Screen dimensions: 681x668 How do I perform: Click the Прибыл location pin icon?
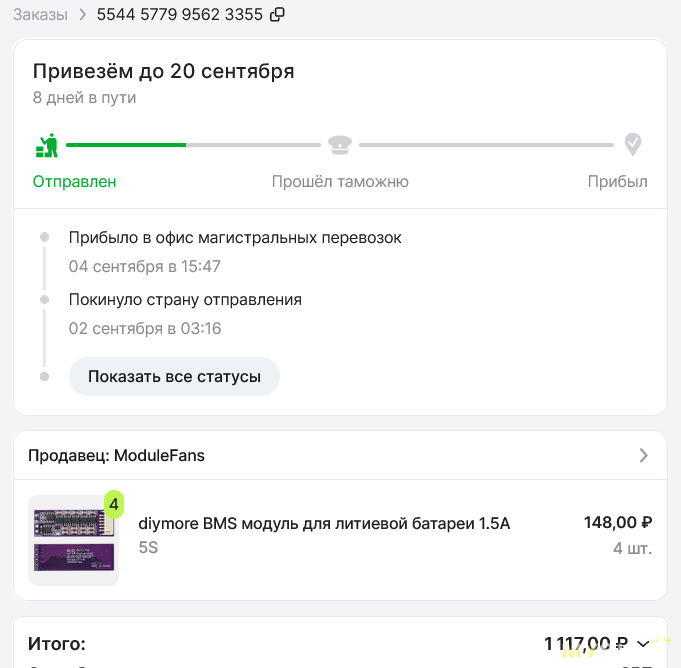click(633, 144)
